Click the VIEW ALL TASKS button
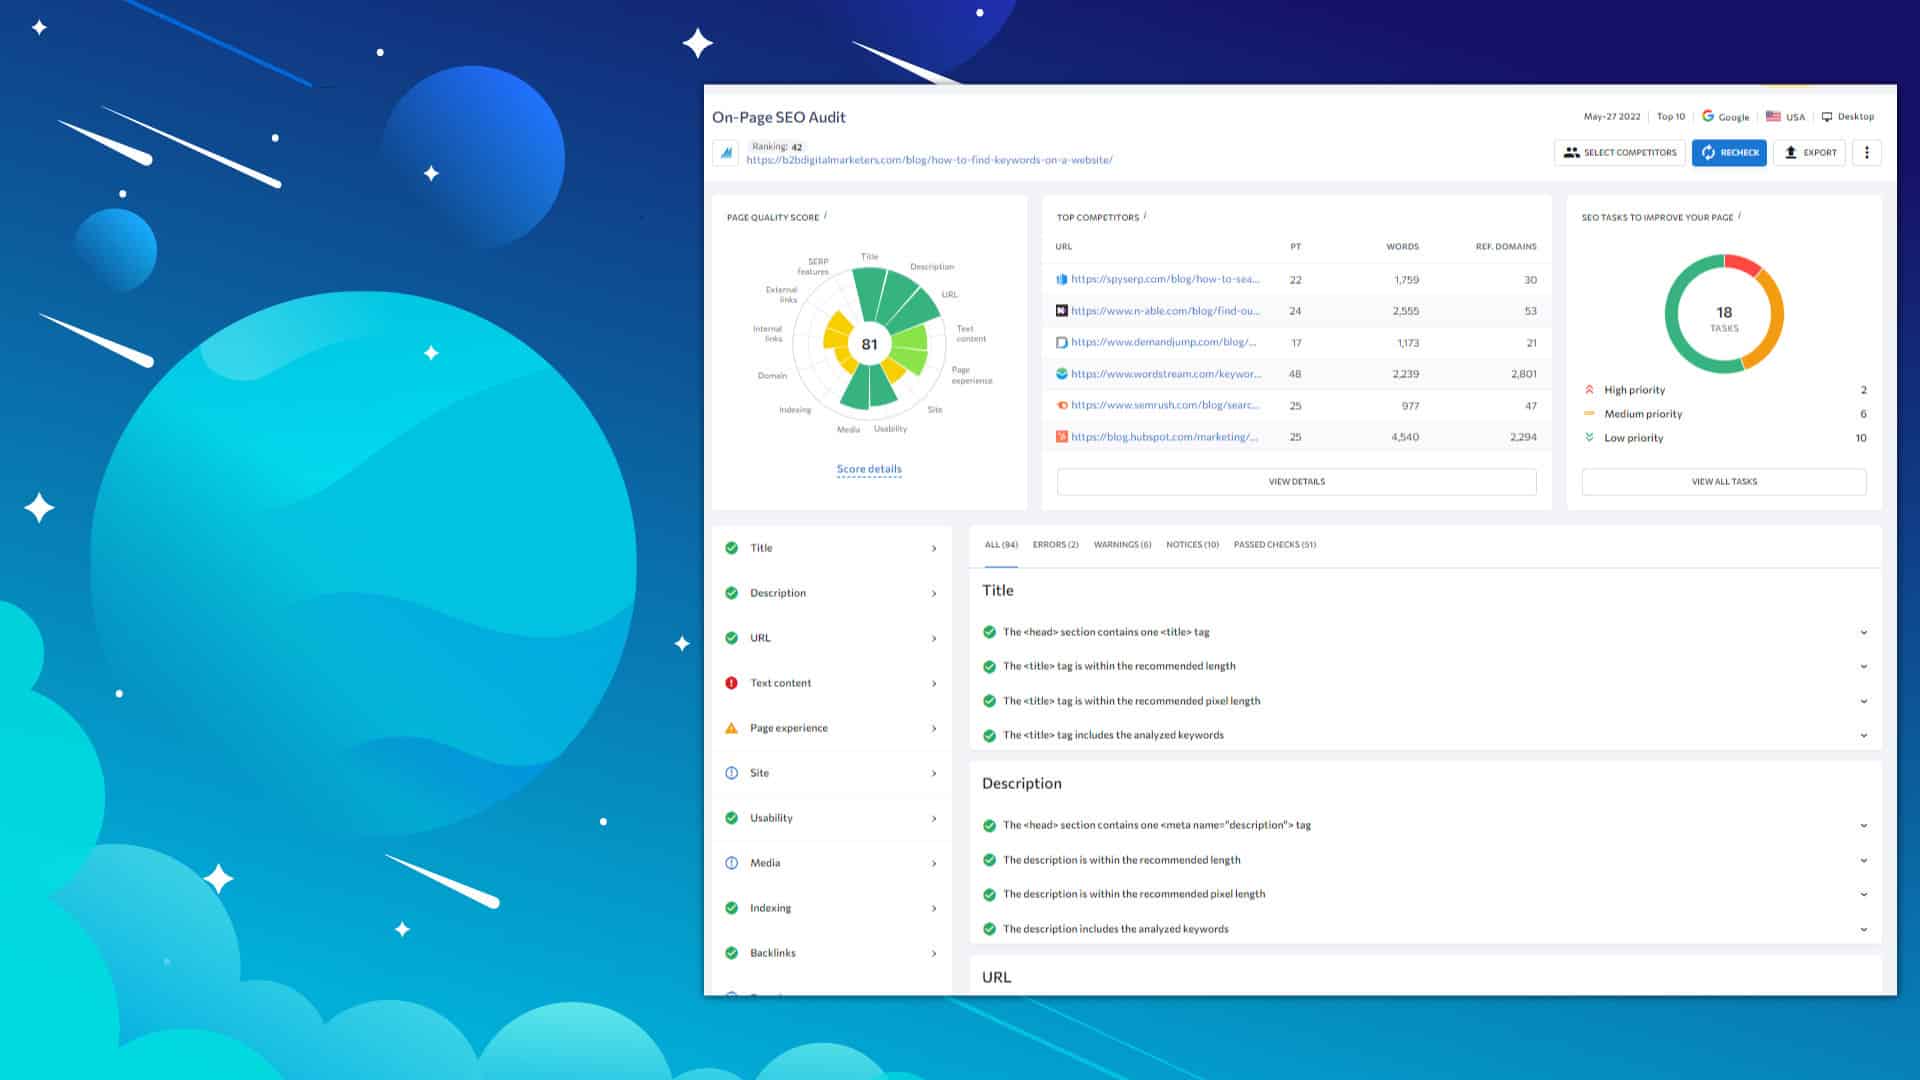 [1723, 481]
